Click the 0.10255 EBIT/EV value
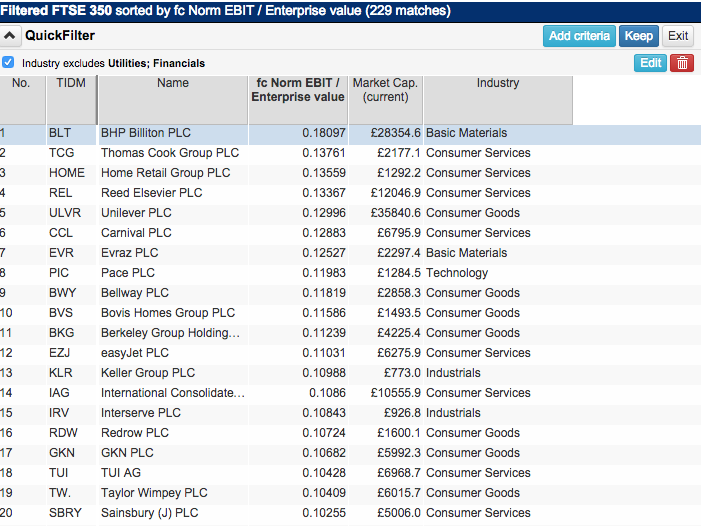 [x=324, y=513]
